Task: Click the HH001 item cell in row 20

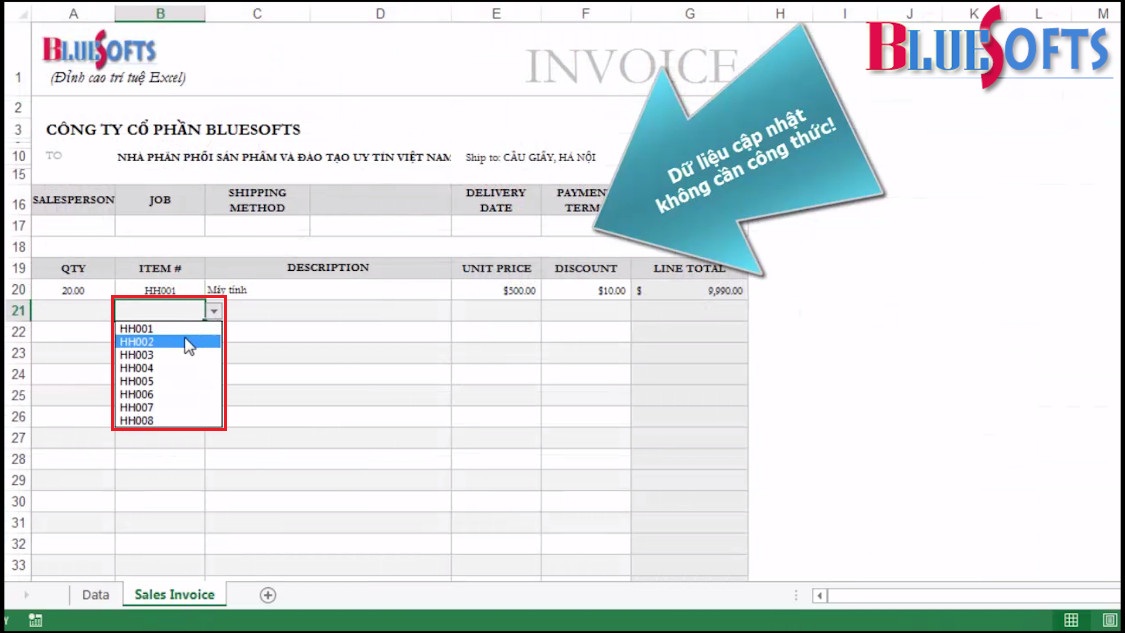Action: coord(160,290)
